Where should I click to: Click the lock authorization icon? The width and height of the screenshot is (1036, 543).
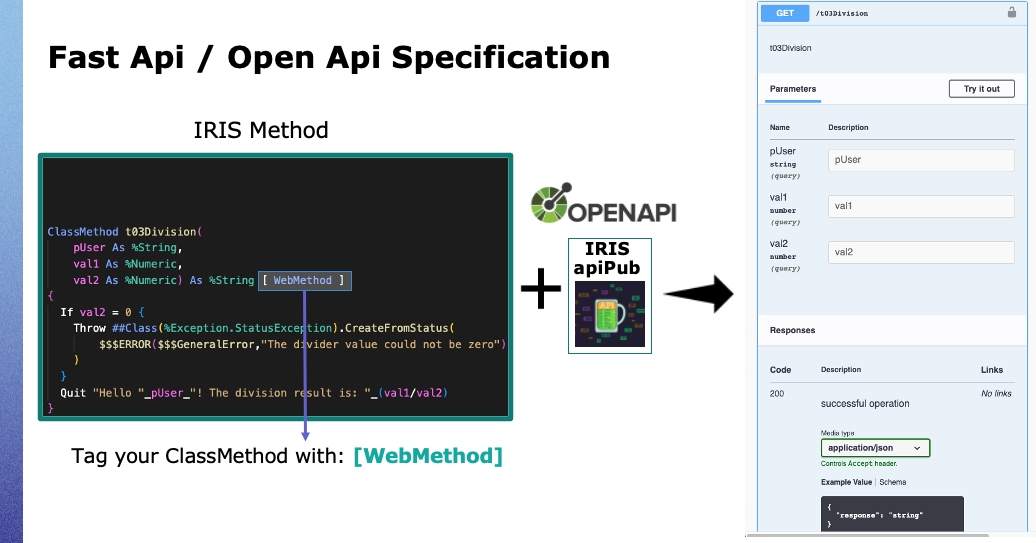point(1011,13)
